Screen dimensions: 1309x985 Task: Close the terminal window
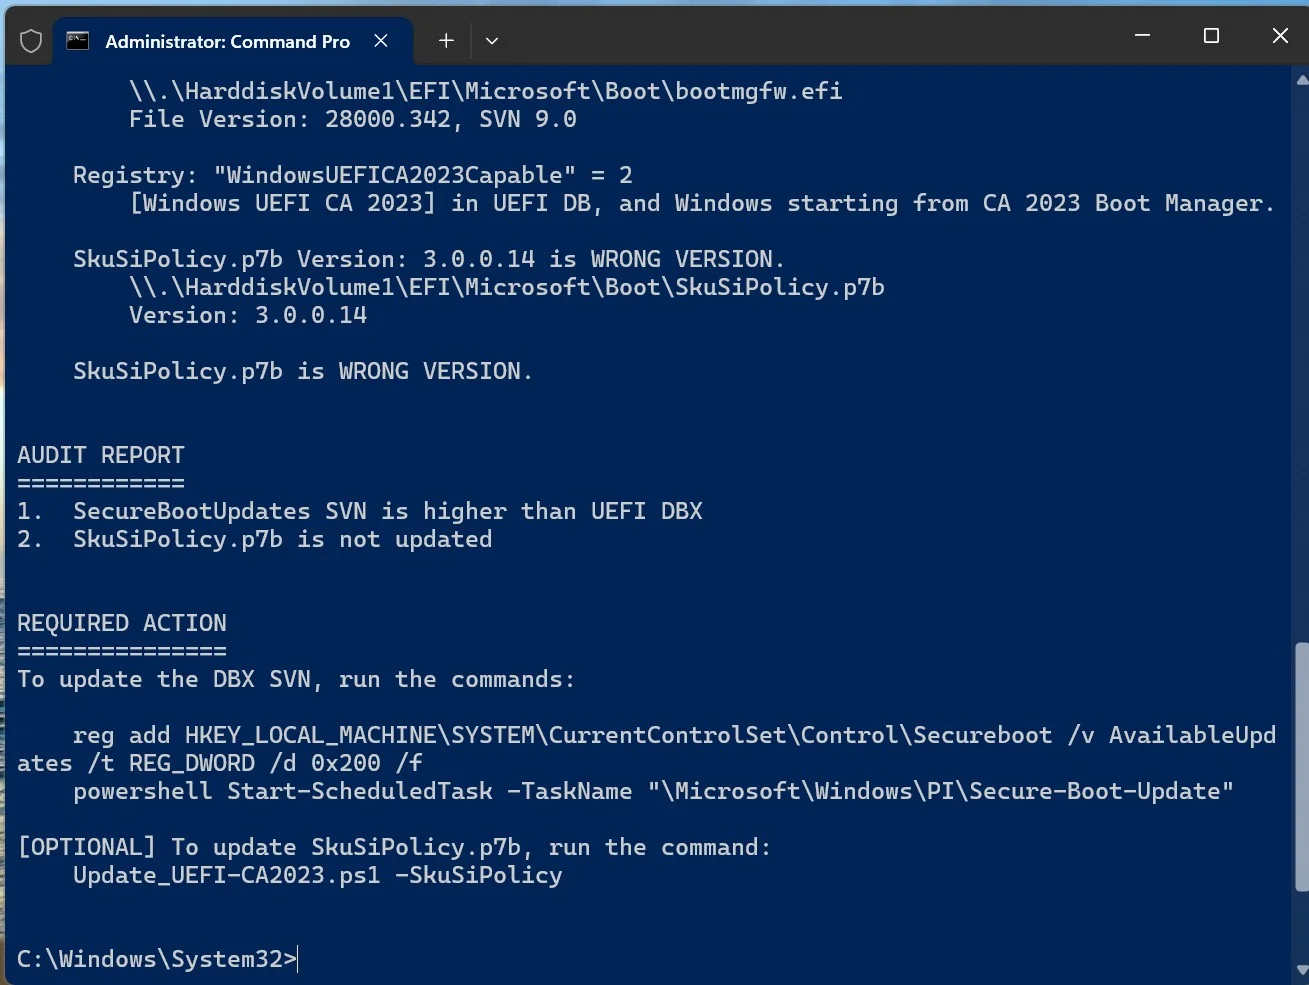(1279, 36)
